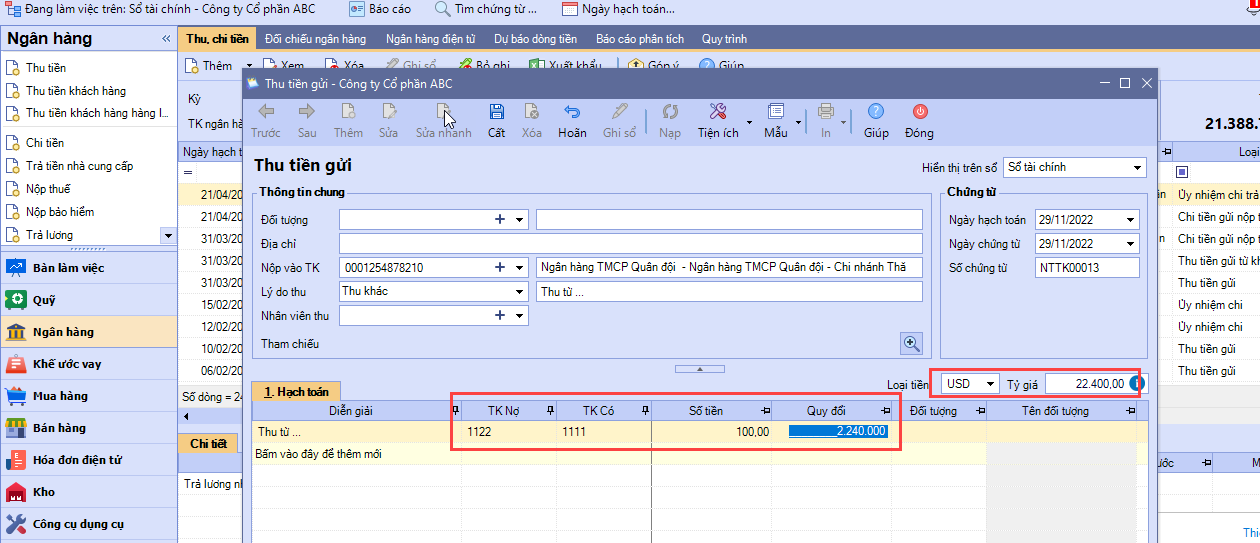
Task: Click the Giúp help icon in dialog
Action: [876, 112]
